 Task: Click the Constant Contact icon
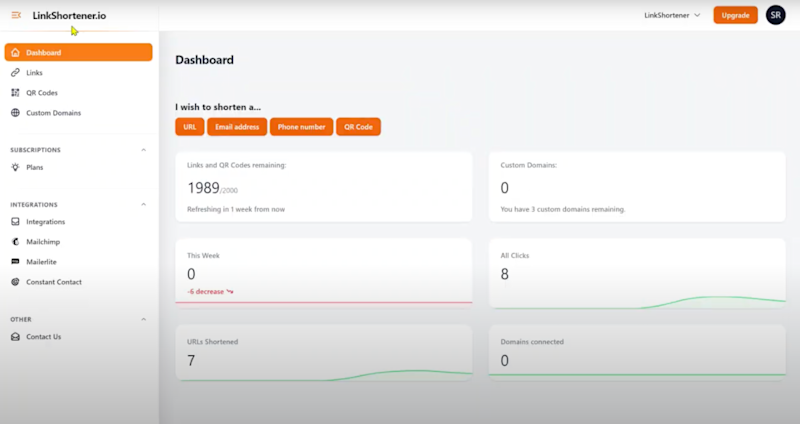coord(15,282)
